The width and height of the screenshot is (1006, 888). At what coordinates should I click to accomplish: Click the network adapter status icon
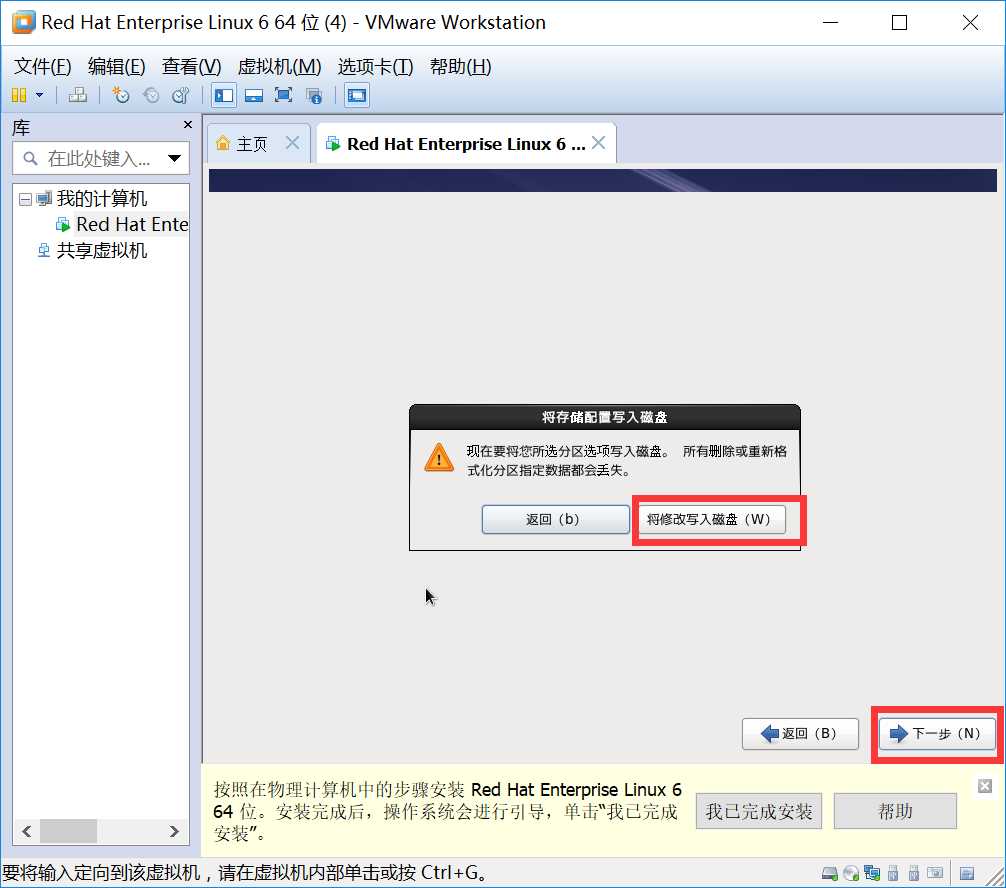click(x=872, y=873)
